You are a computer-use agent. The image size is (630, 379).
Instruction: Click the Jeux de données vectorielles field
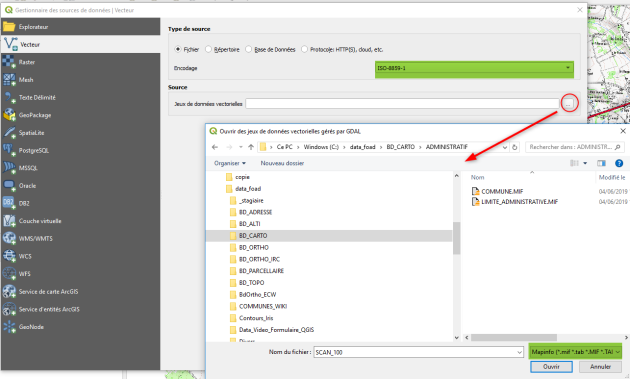(x=402, y=104)
